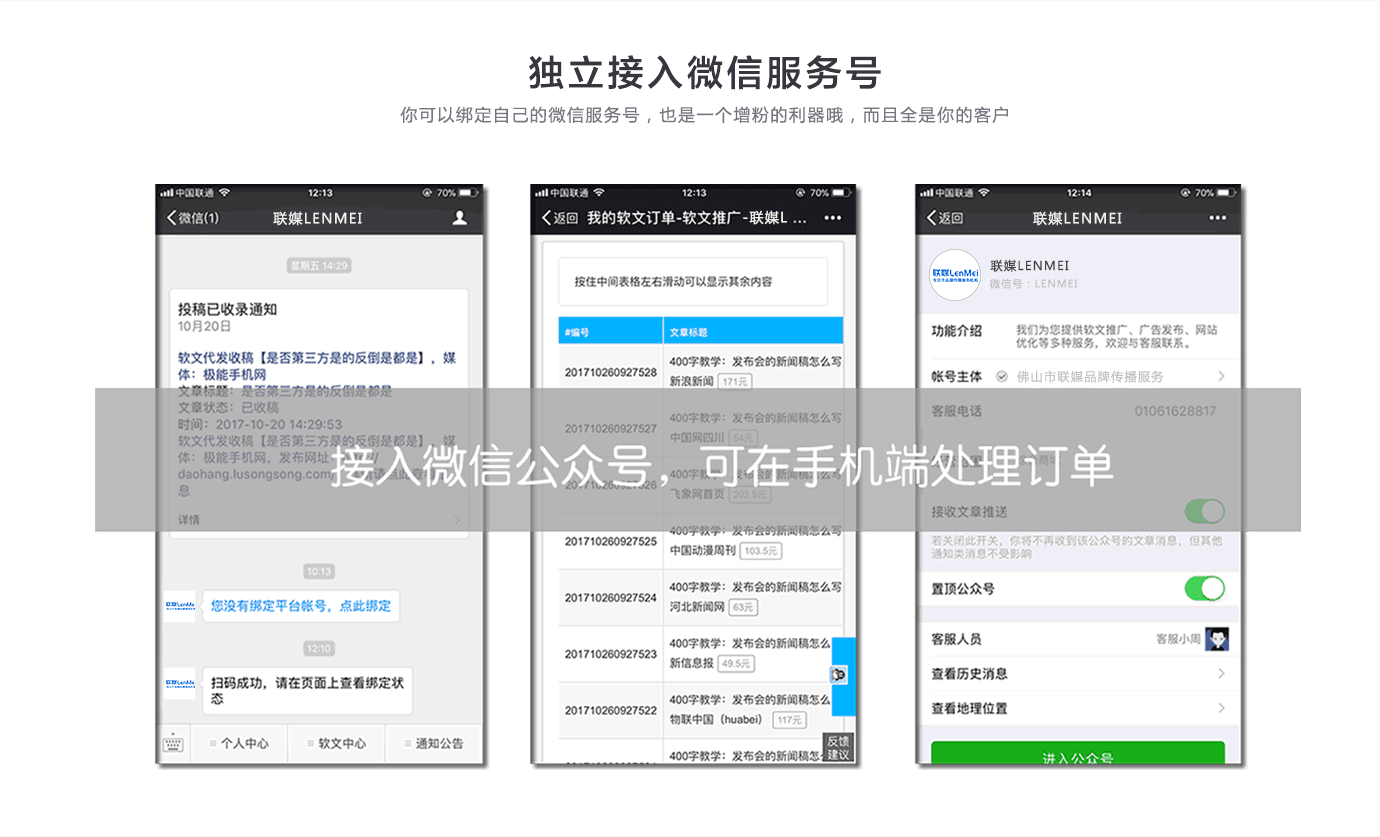This screenshot has height=837, width=1380.
Task: Go back via the 微信(1) back button
Action: (193, 218)
